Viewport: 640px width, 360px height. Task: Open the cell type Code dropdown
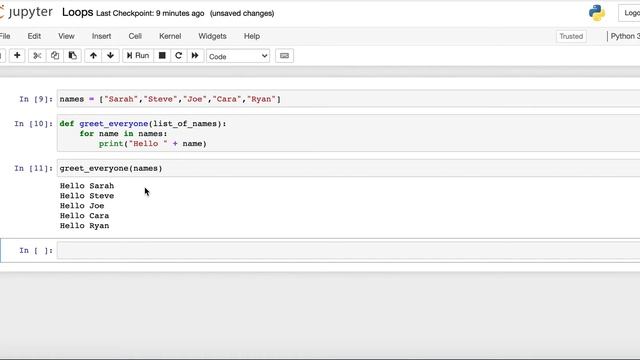[x=238, y=56]
